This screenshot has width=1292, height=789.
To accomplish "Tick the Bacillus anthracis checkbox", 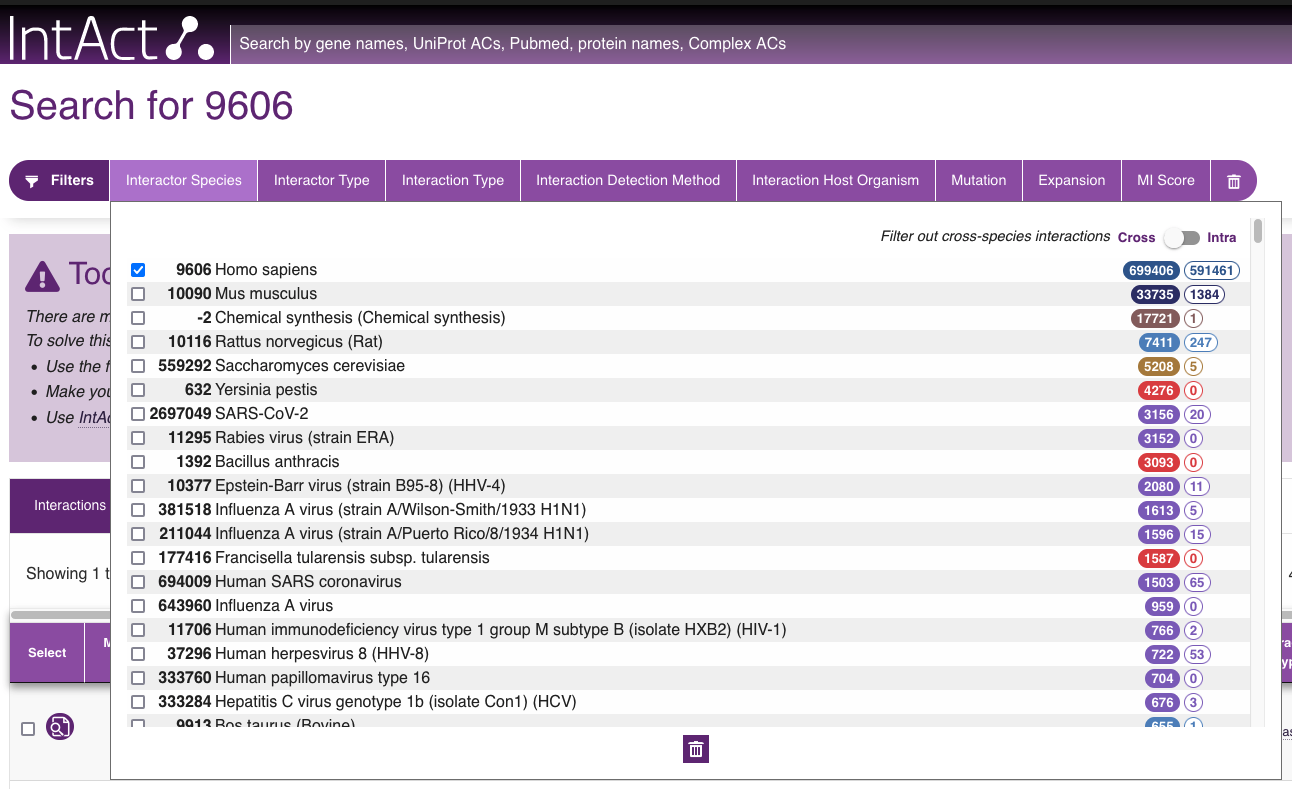I will (x=138, y=462).
